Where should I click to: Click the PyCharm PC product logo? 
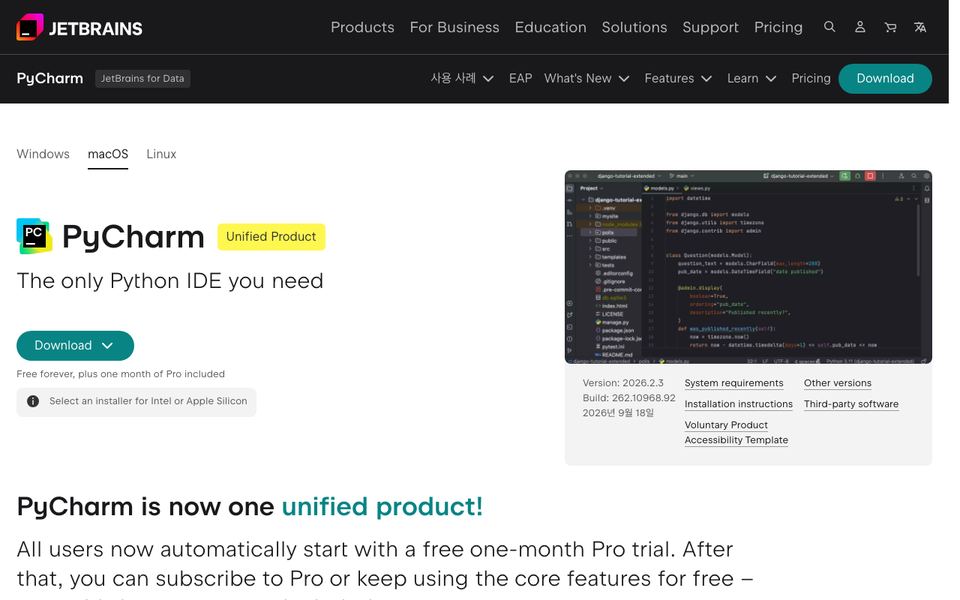(x=34, y=236)
